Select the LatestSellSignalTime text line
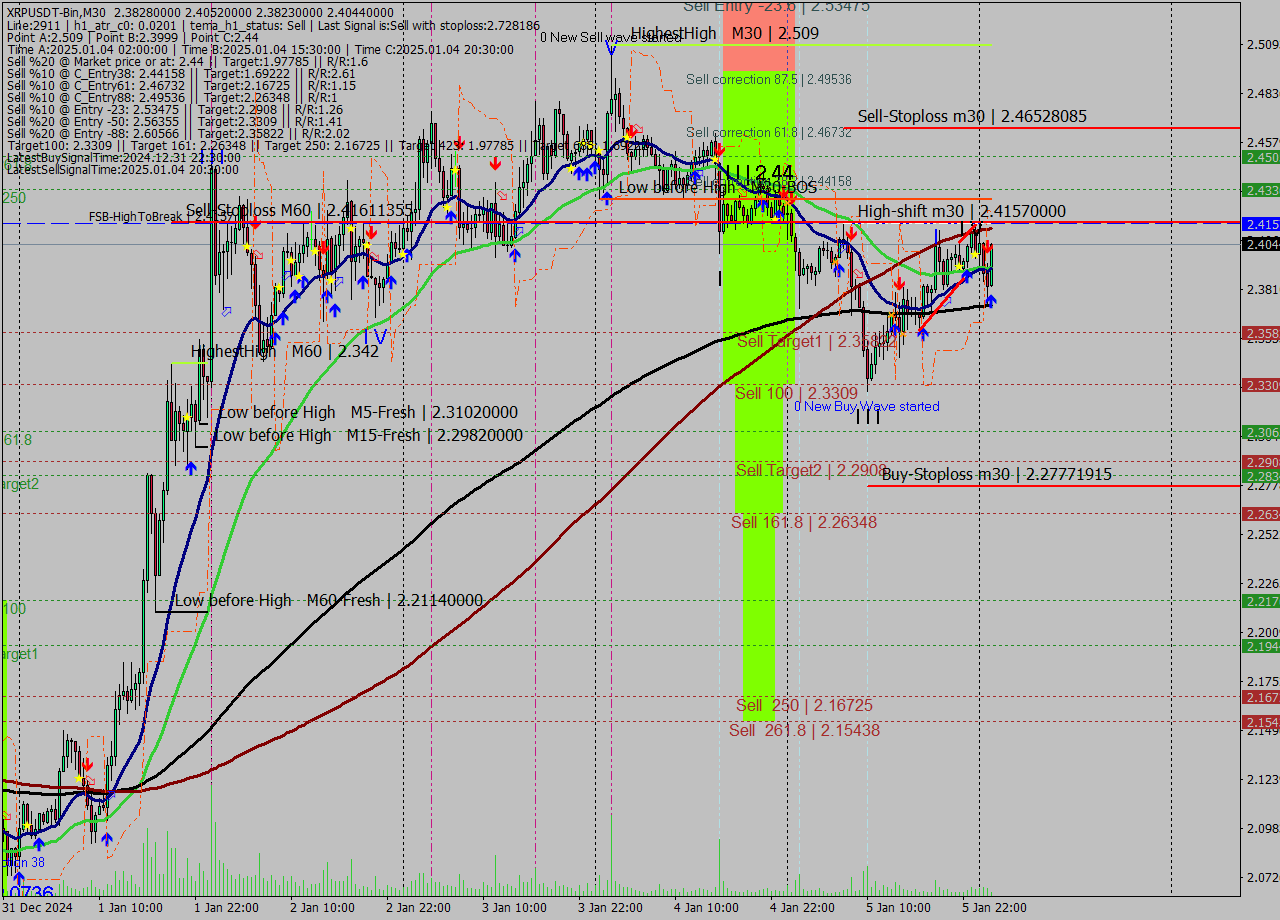The height and width of the screenshot is (920, 1280). (123, 170)
